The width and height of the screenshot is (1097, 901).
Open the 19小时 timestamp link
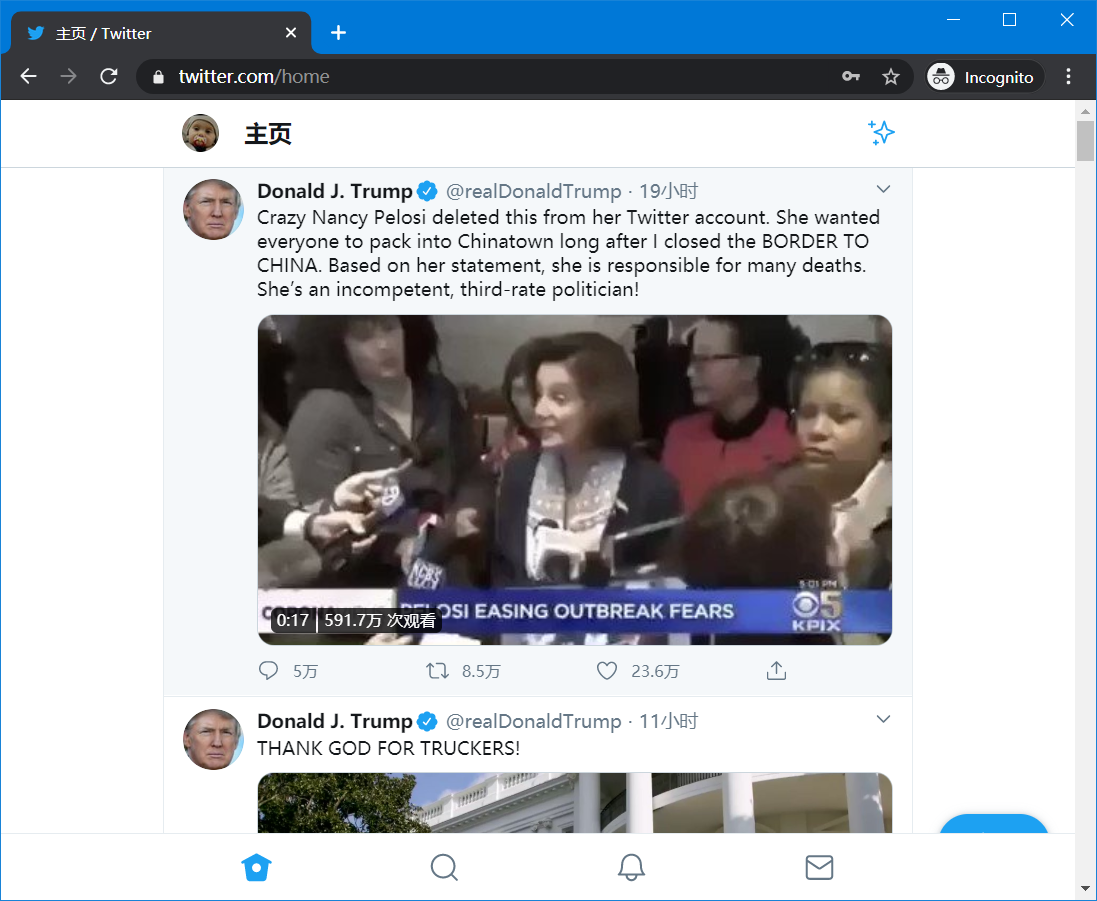click(x=669, y=191)
